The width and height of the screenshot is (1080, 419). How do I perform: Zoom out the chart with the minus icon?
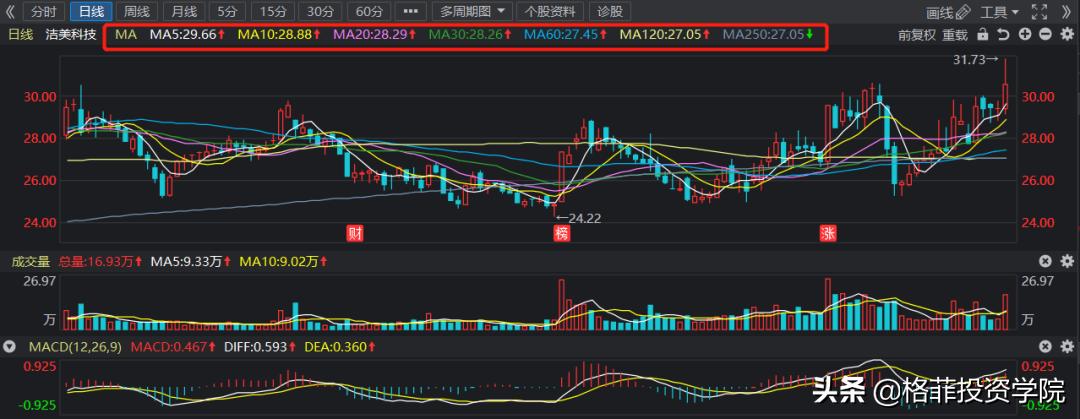(1045, 34)
